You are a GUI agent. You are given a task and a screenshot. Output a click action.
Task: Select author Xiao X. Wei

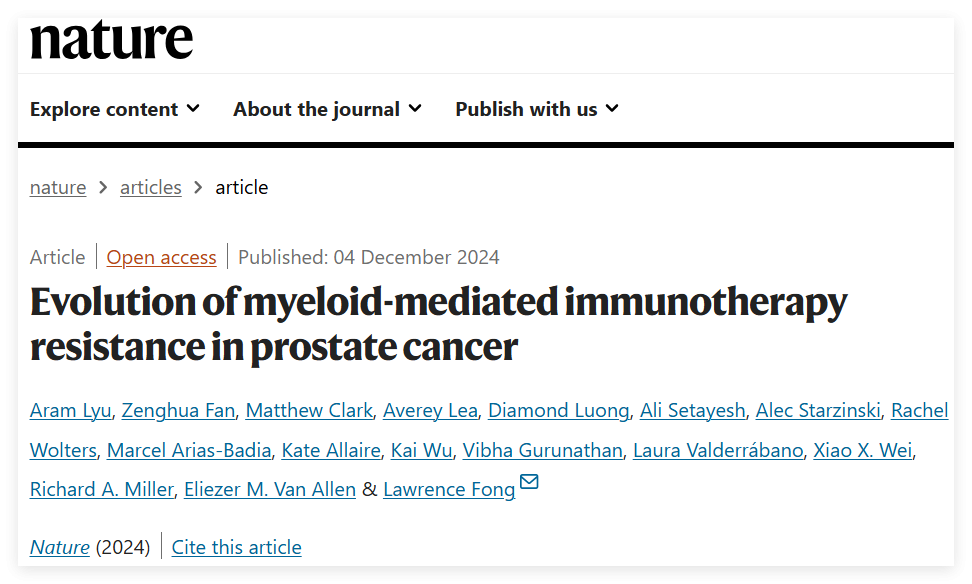tap(863, 450)
